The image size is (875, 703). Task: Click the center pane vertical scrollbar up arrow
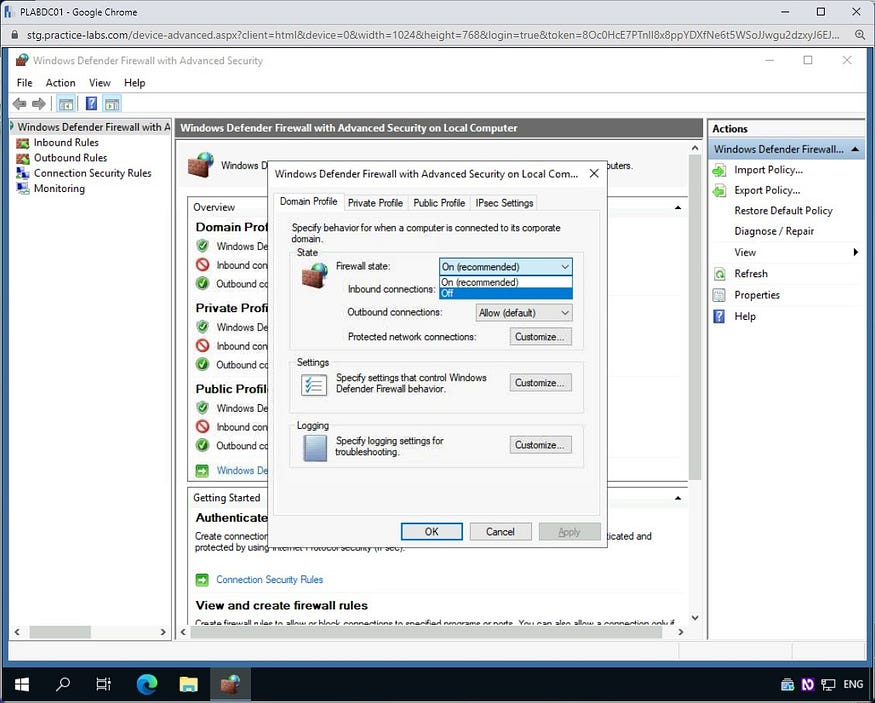pyautogui.click(x=695, y=148)
